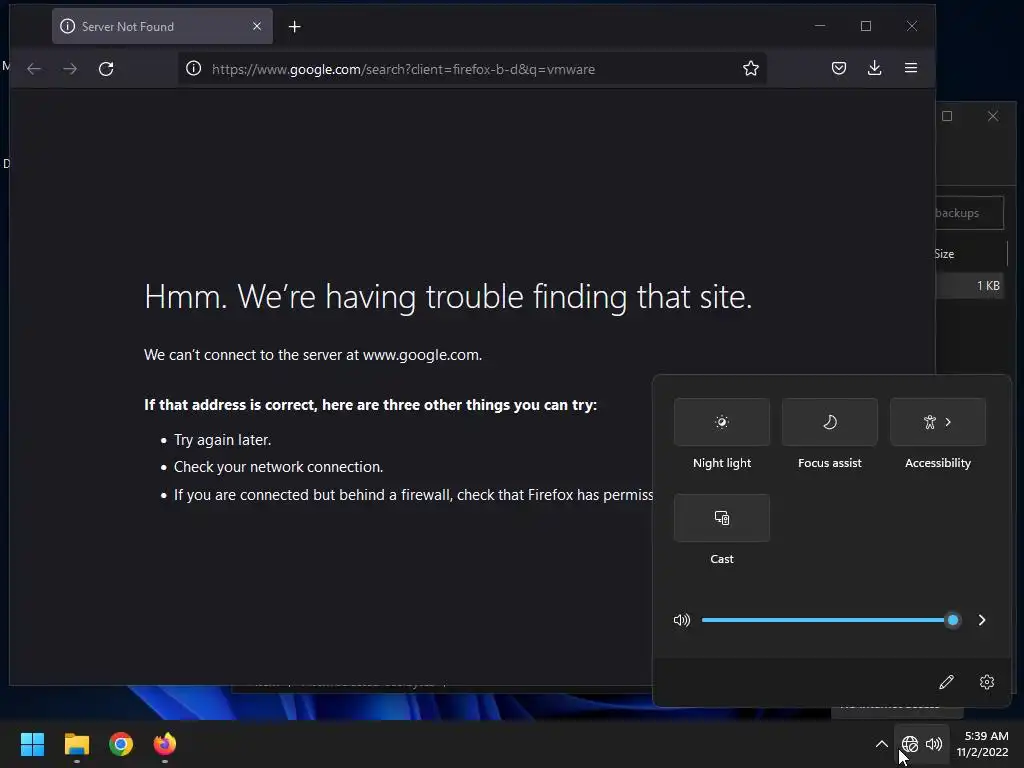Click the taskbar volume icon
This screenshot has width=1024, height=768.
coord(934,744)
